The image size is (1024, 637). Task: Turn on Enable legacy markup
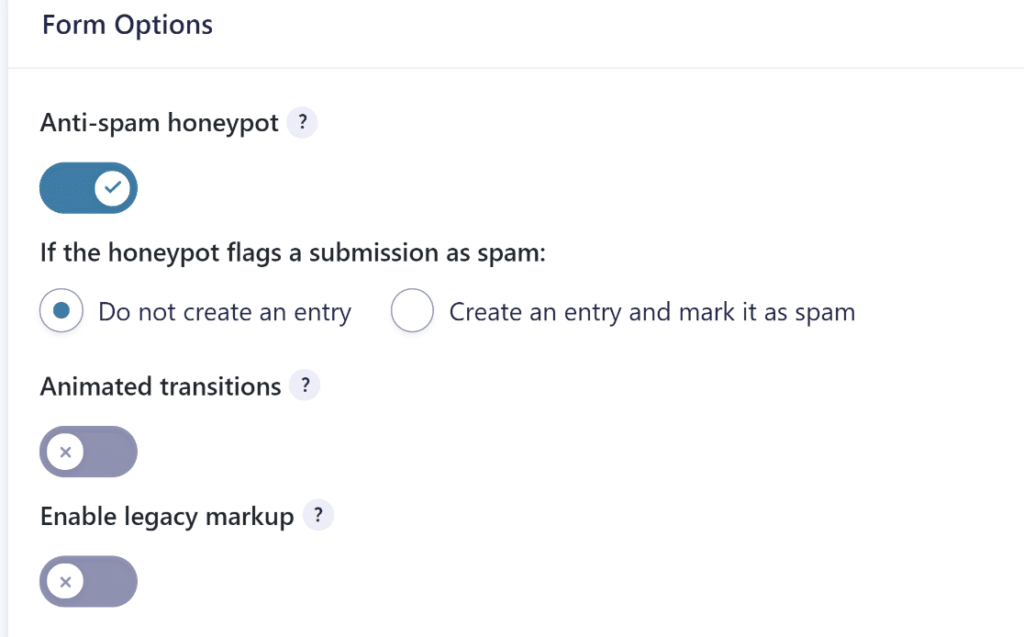(x=88, y=581)
